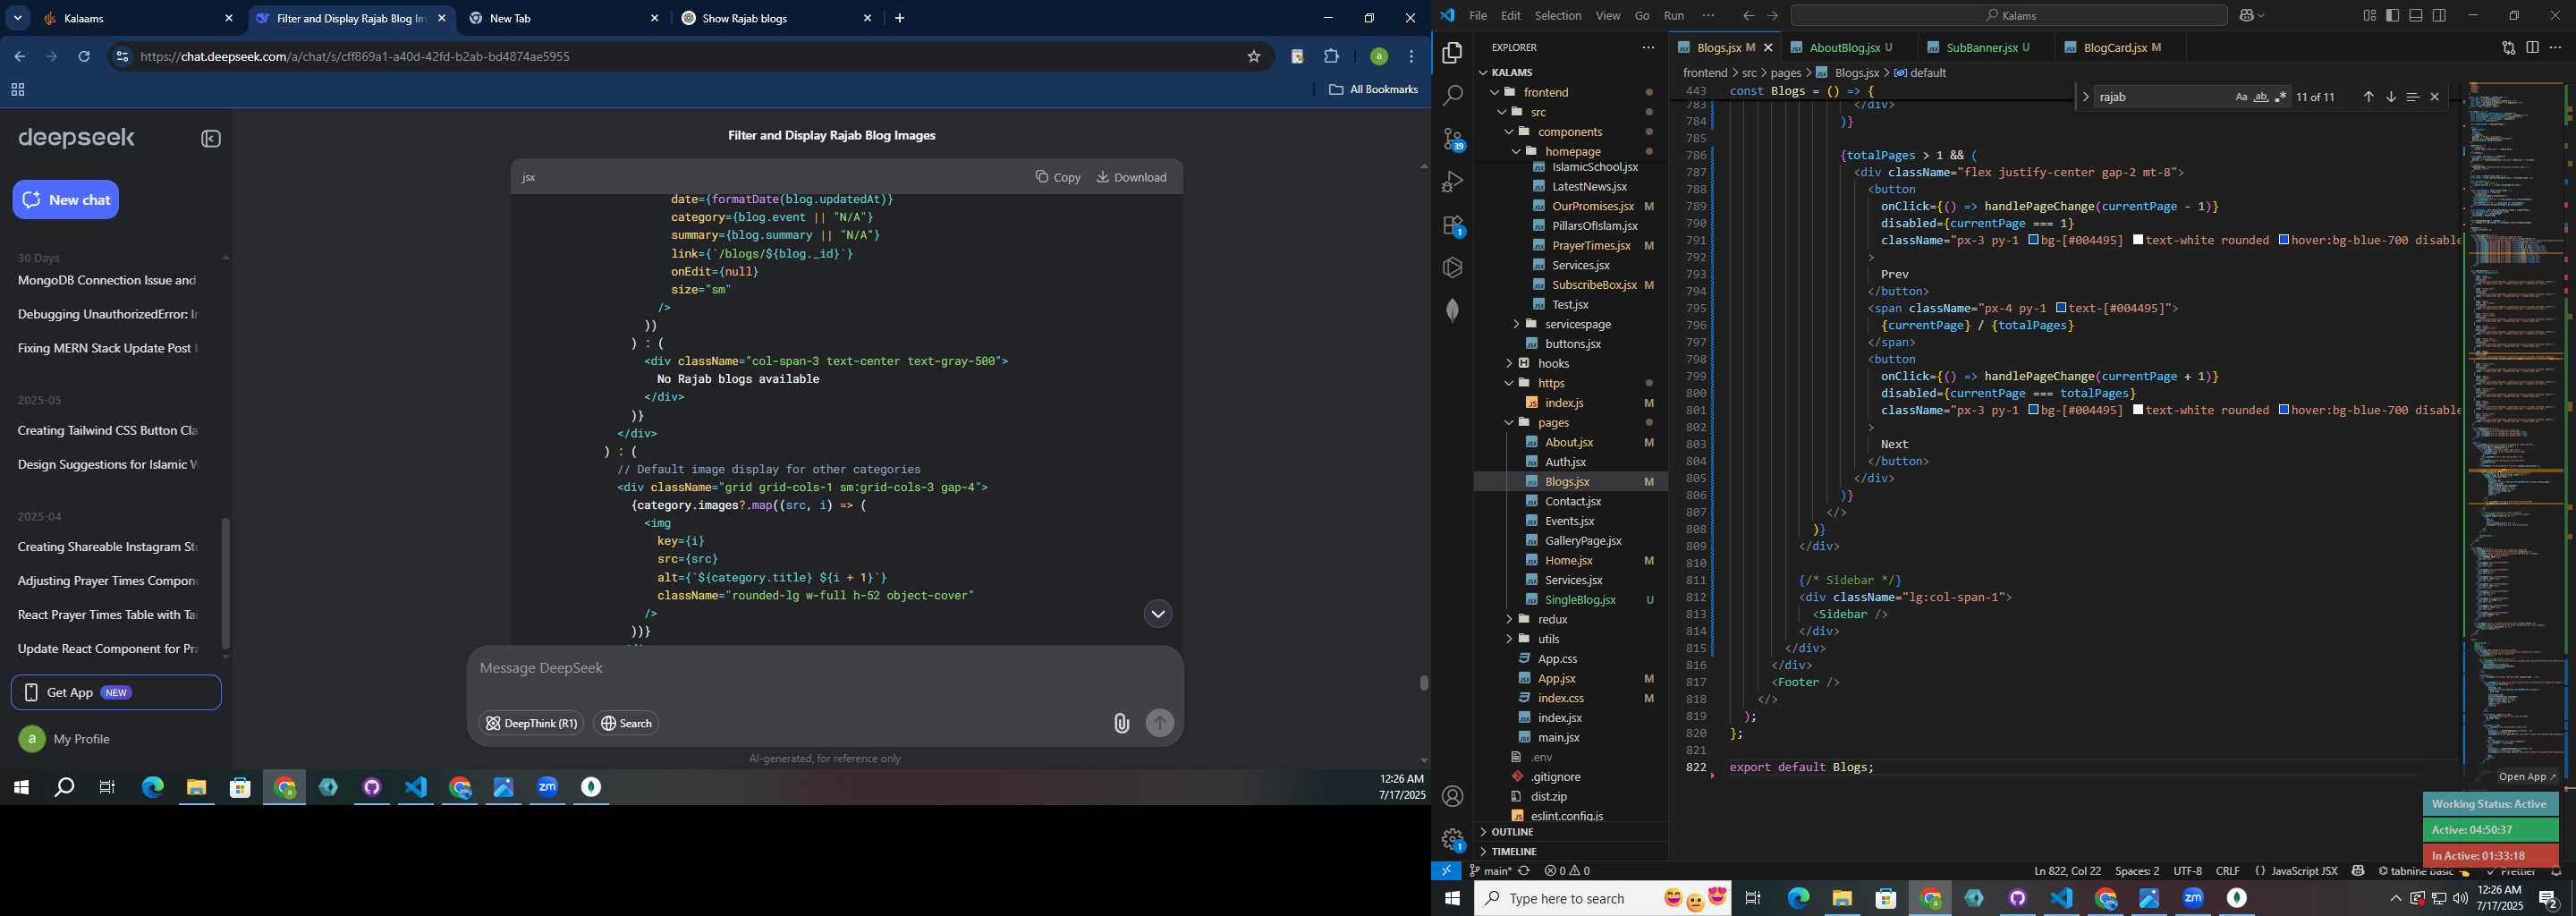Viewport: 2576px width, 916px height.
Task: Open Explorer files icon in activity bar
Action: pos(1453,52)
